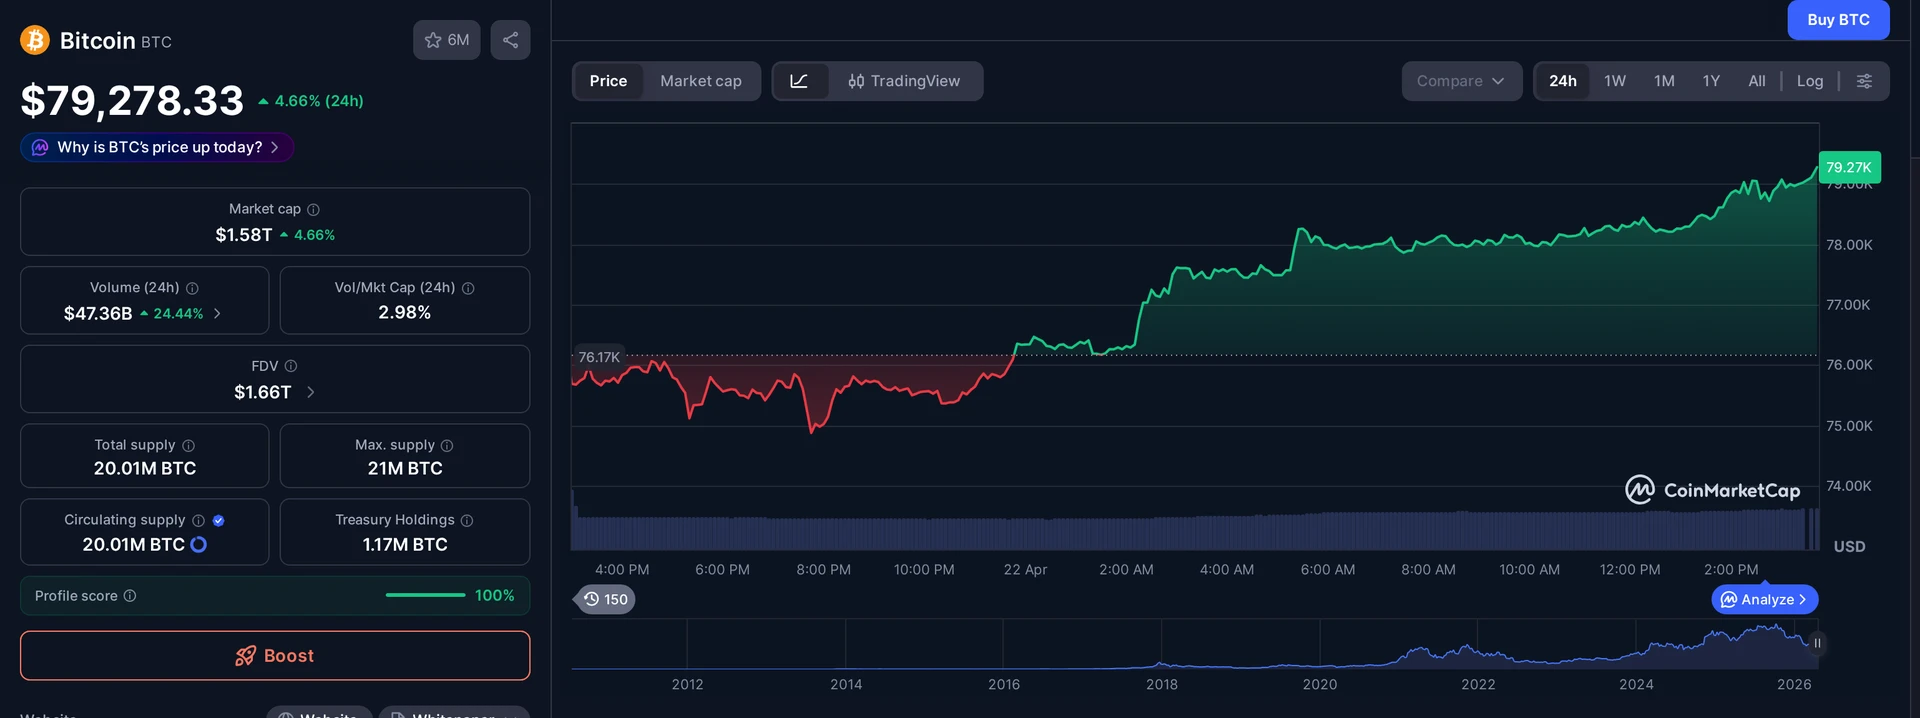The width and height of the screenshot is (1920, 718).
Task: Click Max. supply info icon
Action: (447, 445)
